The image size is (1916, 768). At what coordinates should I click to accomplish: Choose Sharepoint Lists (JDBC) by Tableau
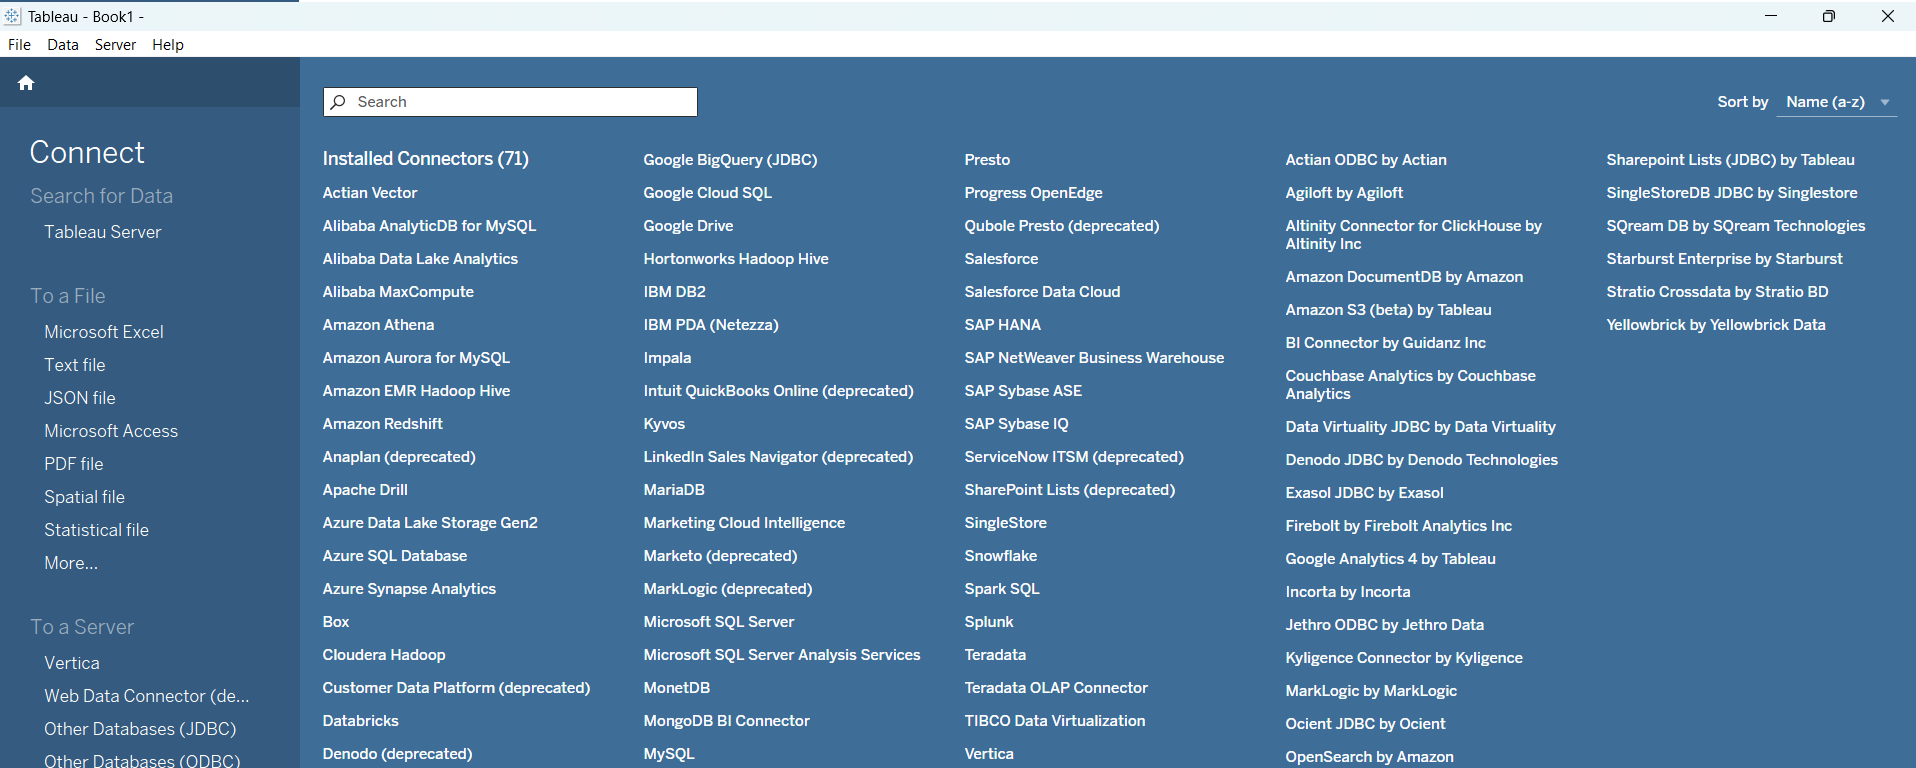coord(1731,160)
